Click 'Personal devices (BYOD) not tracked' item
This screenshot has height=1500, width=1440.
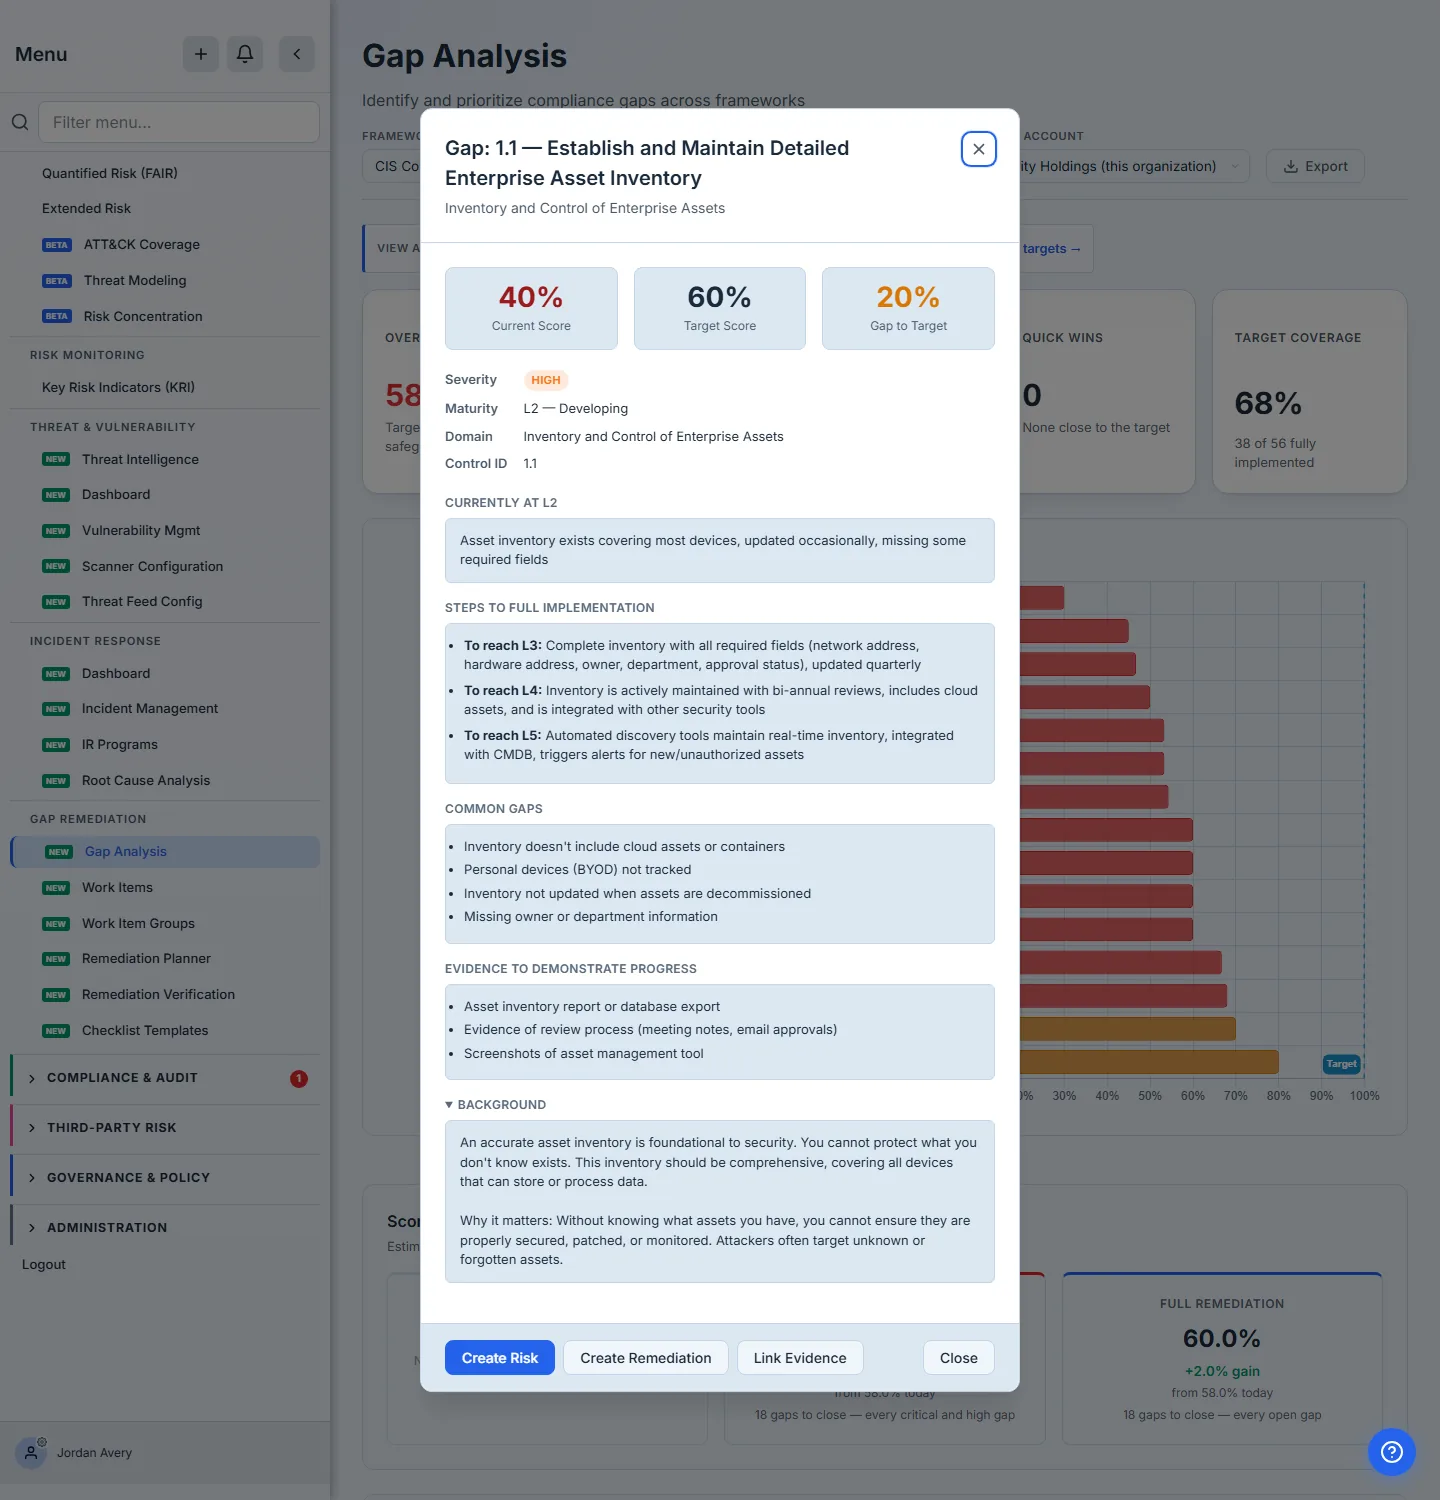point(578,870)
